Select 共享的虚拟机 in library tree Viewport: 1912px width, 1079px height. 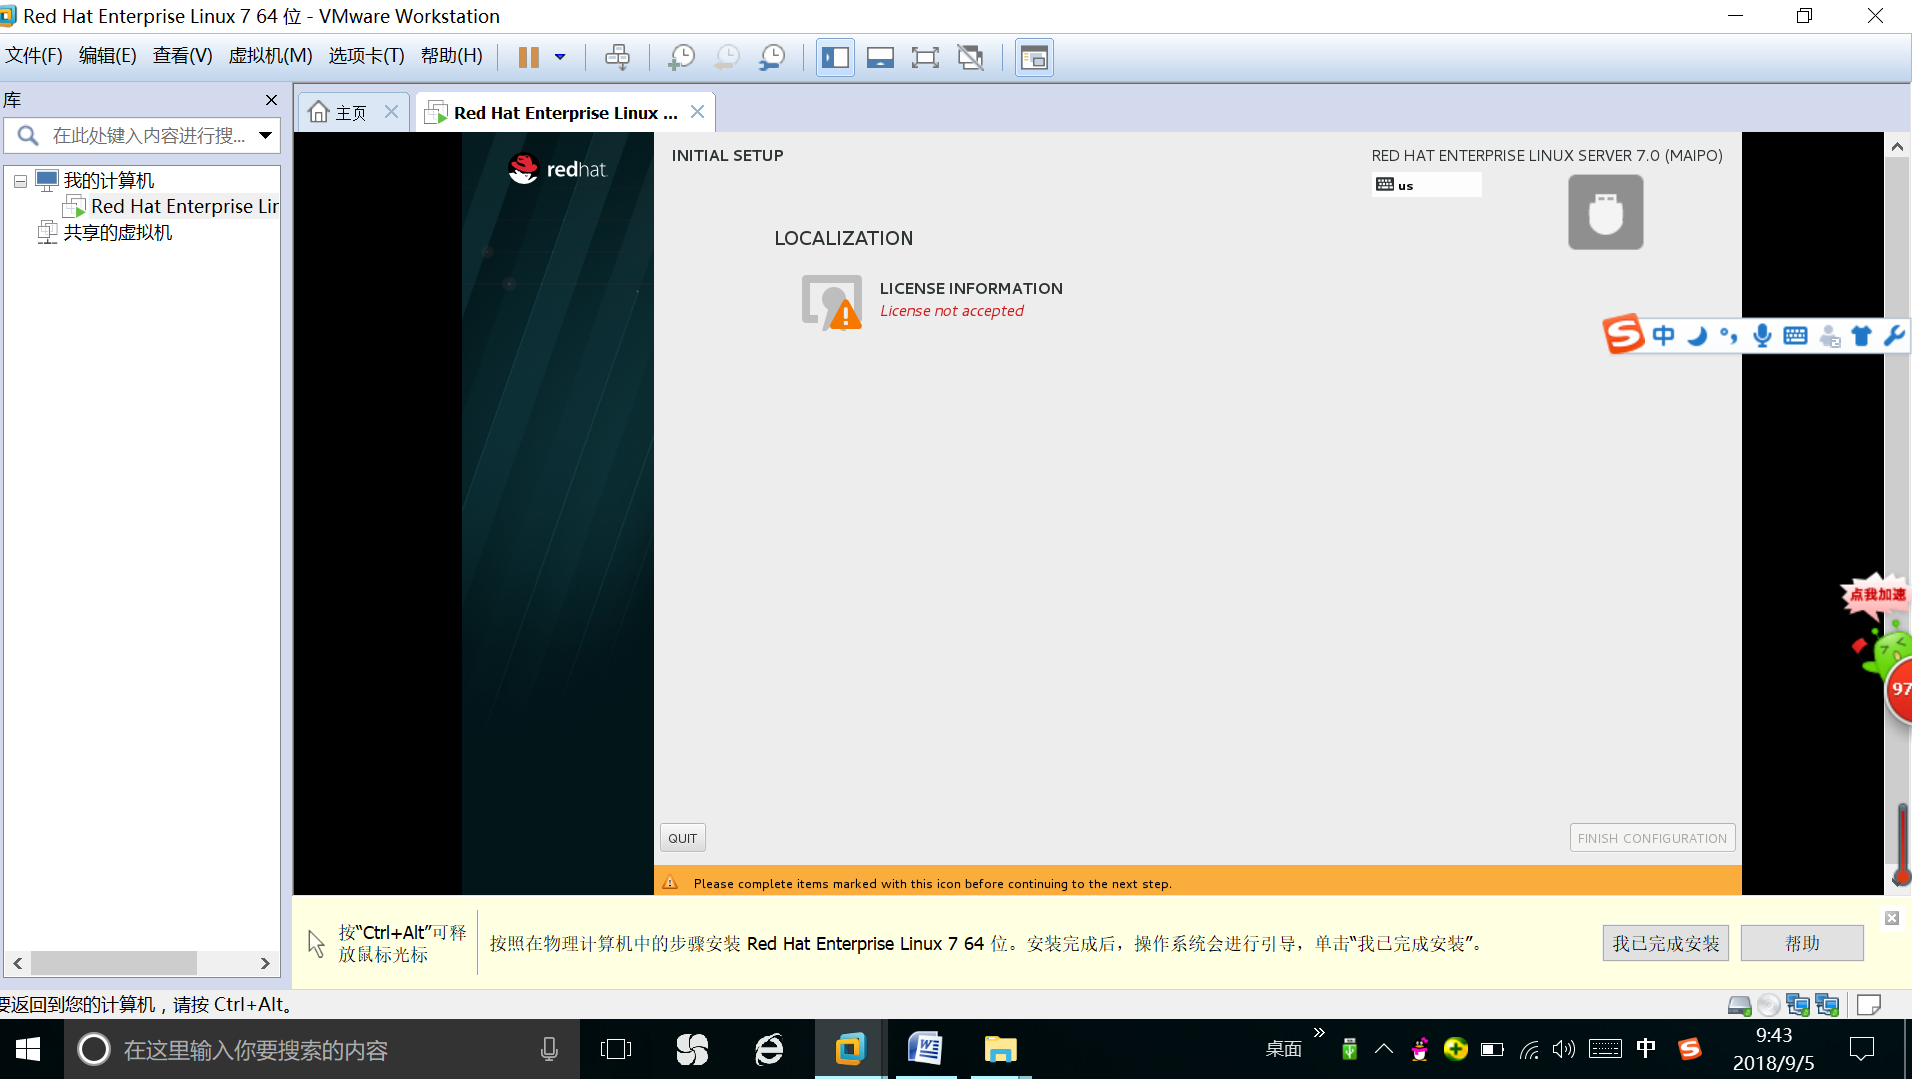pos(105,233)
